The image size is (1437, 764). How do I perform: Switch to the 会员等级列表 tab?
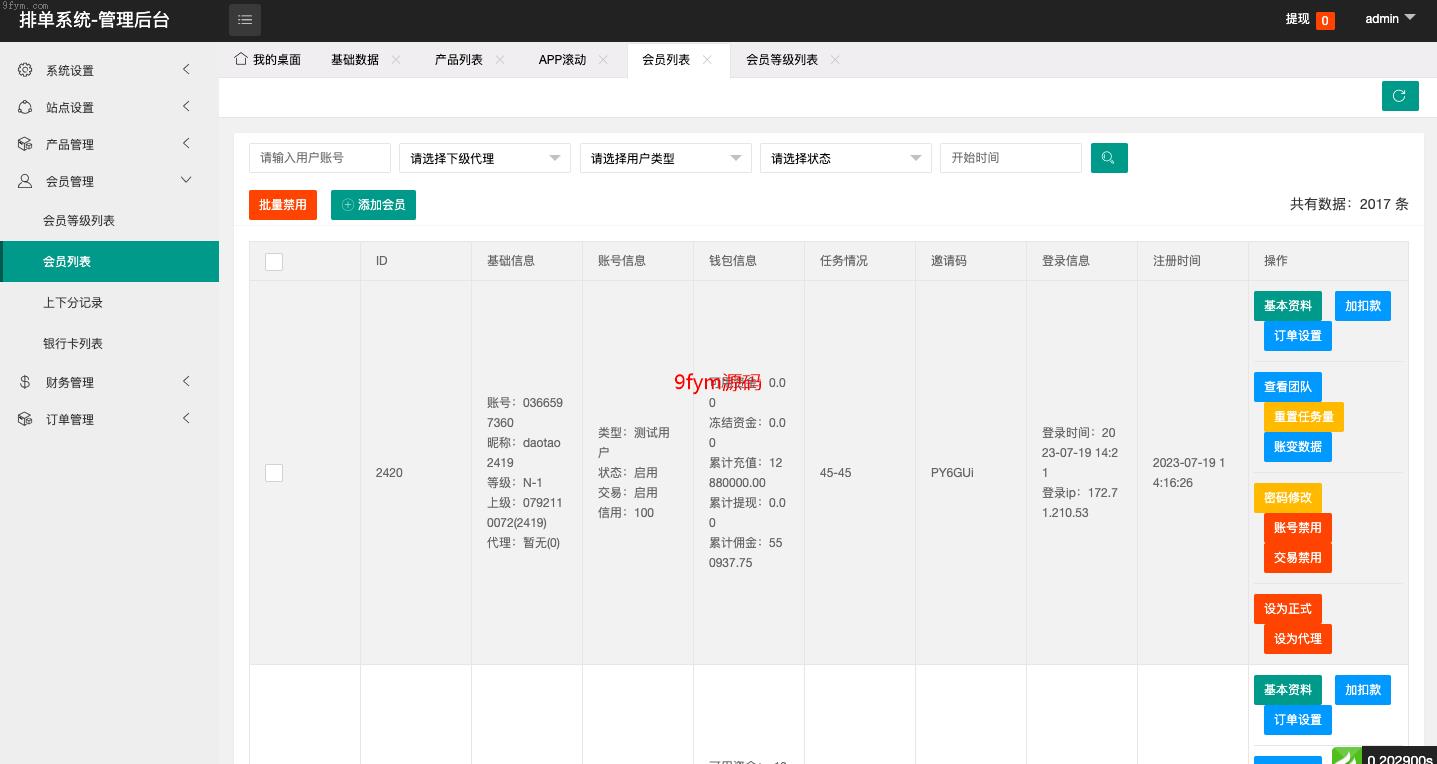781,60
